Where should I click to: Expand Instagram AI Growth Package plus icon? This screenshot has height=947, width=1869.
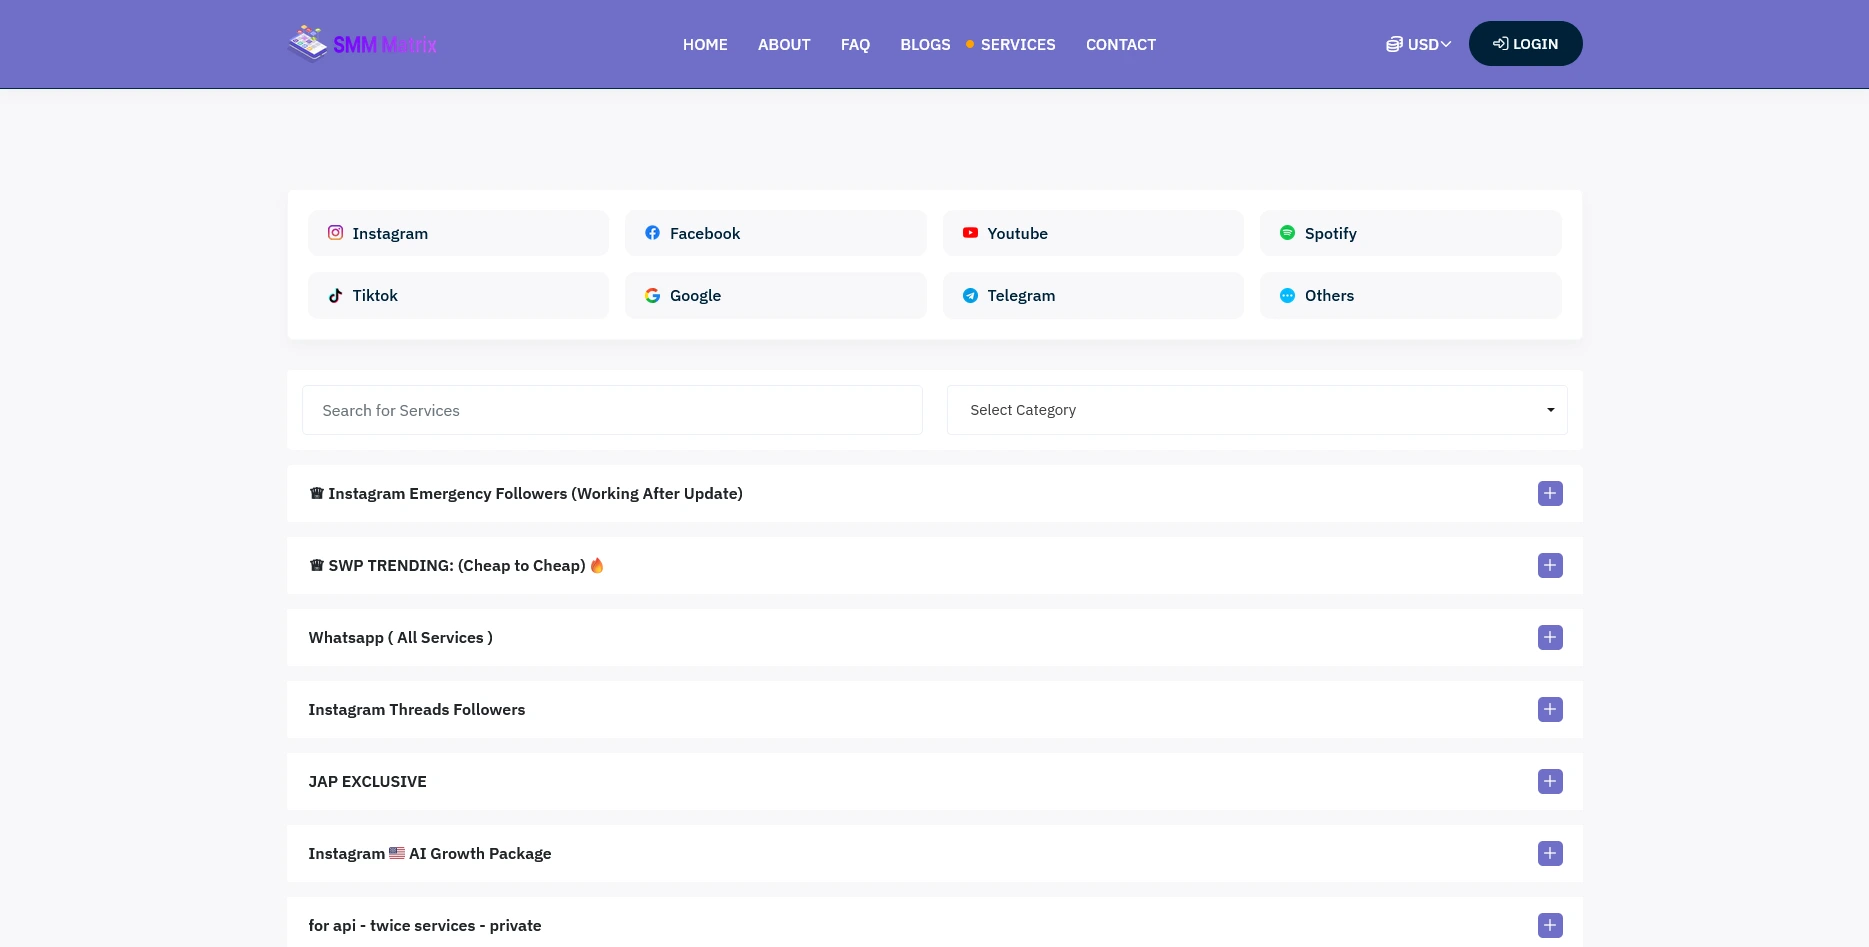pyautogui.click(x=1550, y=853)
